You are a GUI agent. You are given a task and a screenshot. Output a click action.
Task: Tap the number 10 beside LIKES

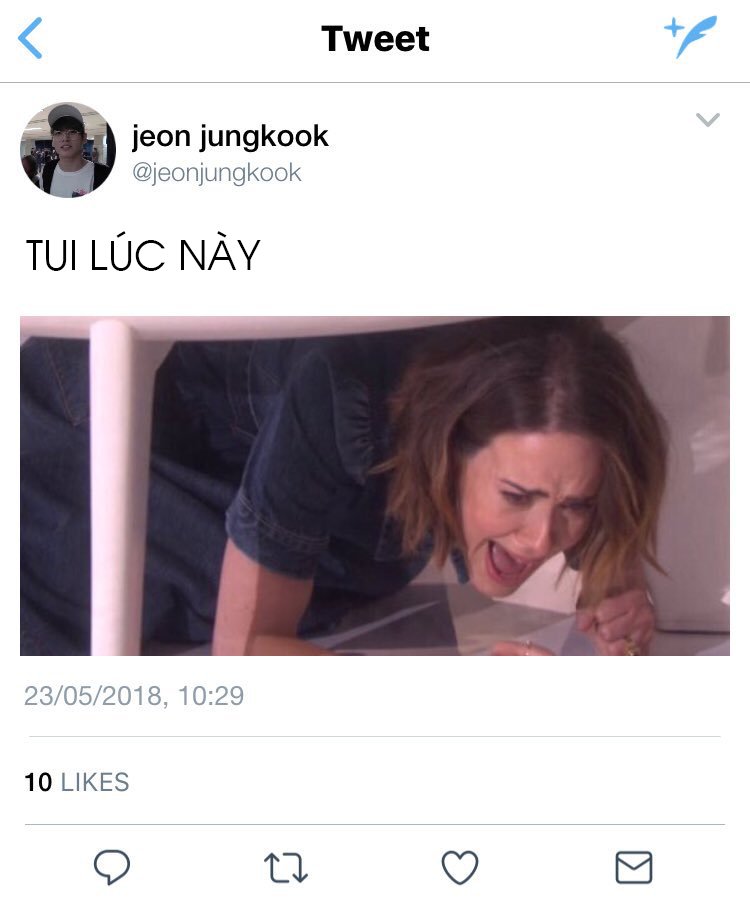(38, 782)
